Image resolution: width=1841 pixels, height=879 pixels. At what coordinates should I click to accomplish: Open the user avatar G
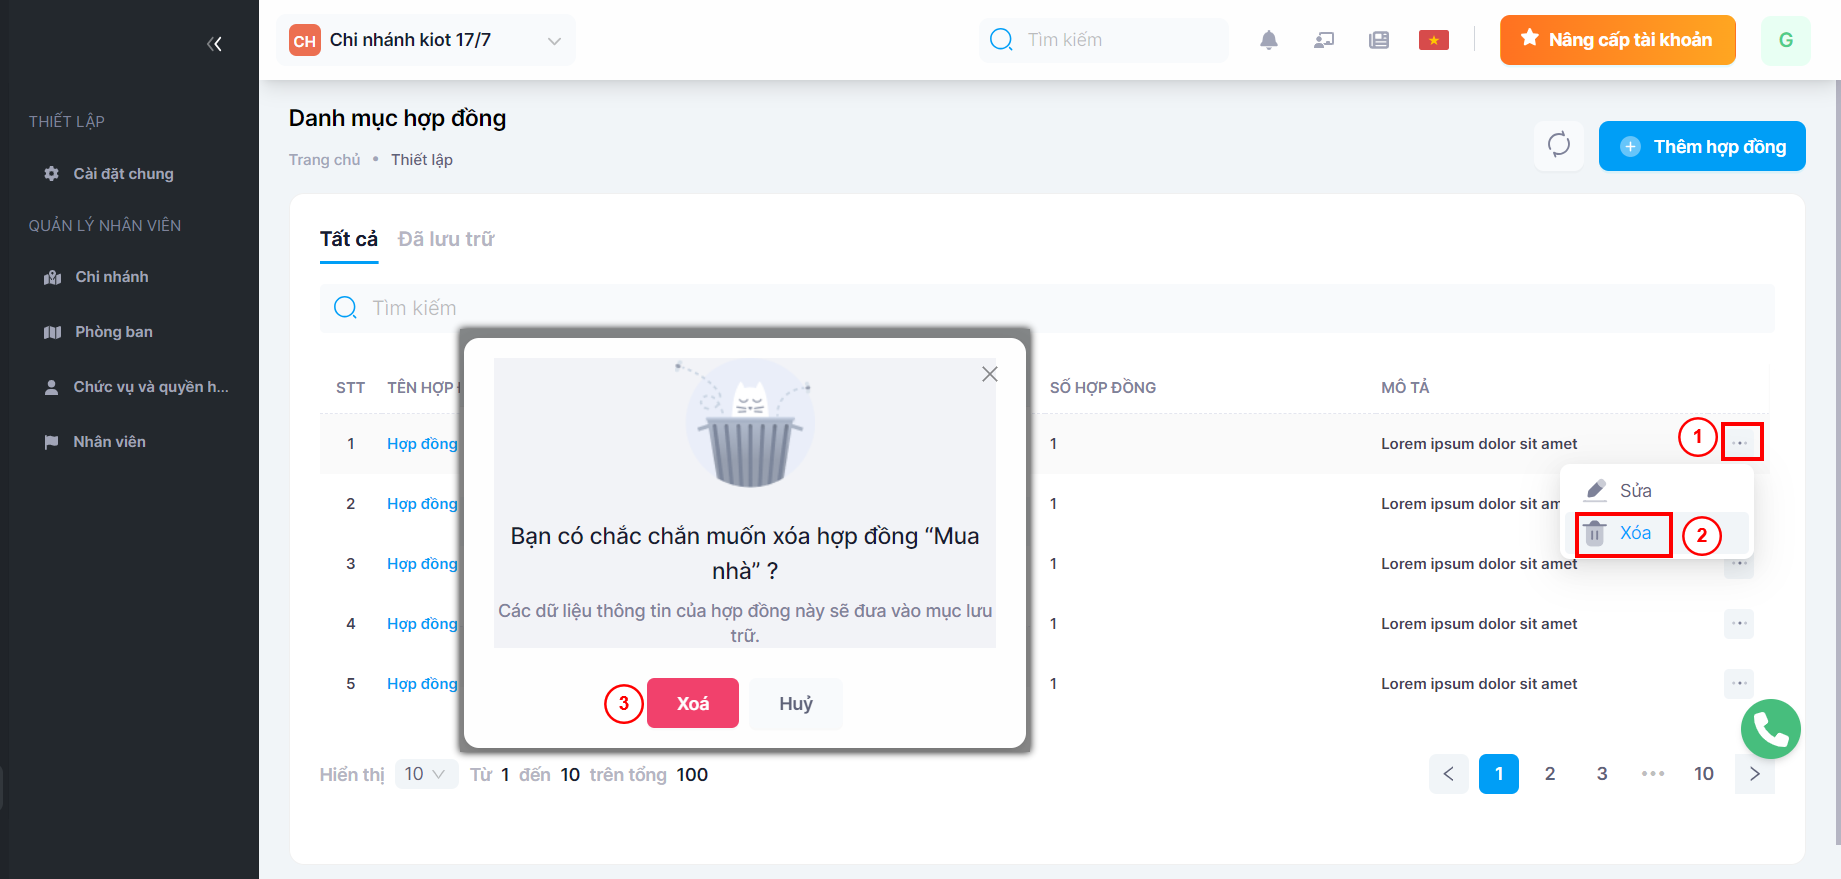(x=1785, y=40)
